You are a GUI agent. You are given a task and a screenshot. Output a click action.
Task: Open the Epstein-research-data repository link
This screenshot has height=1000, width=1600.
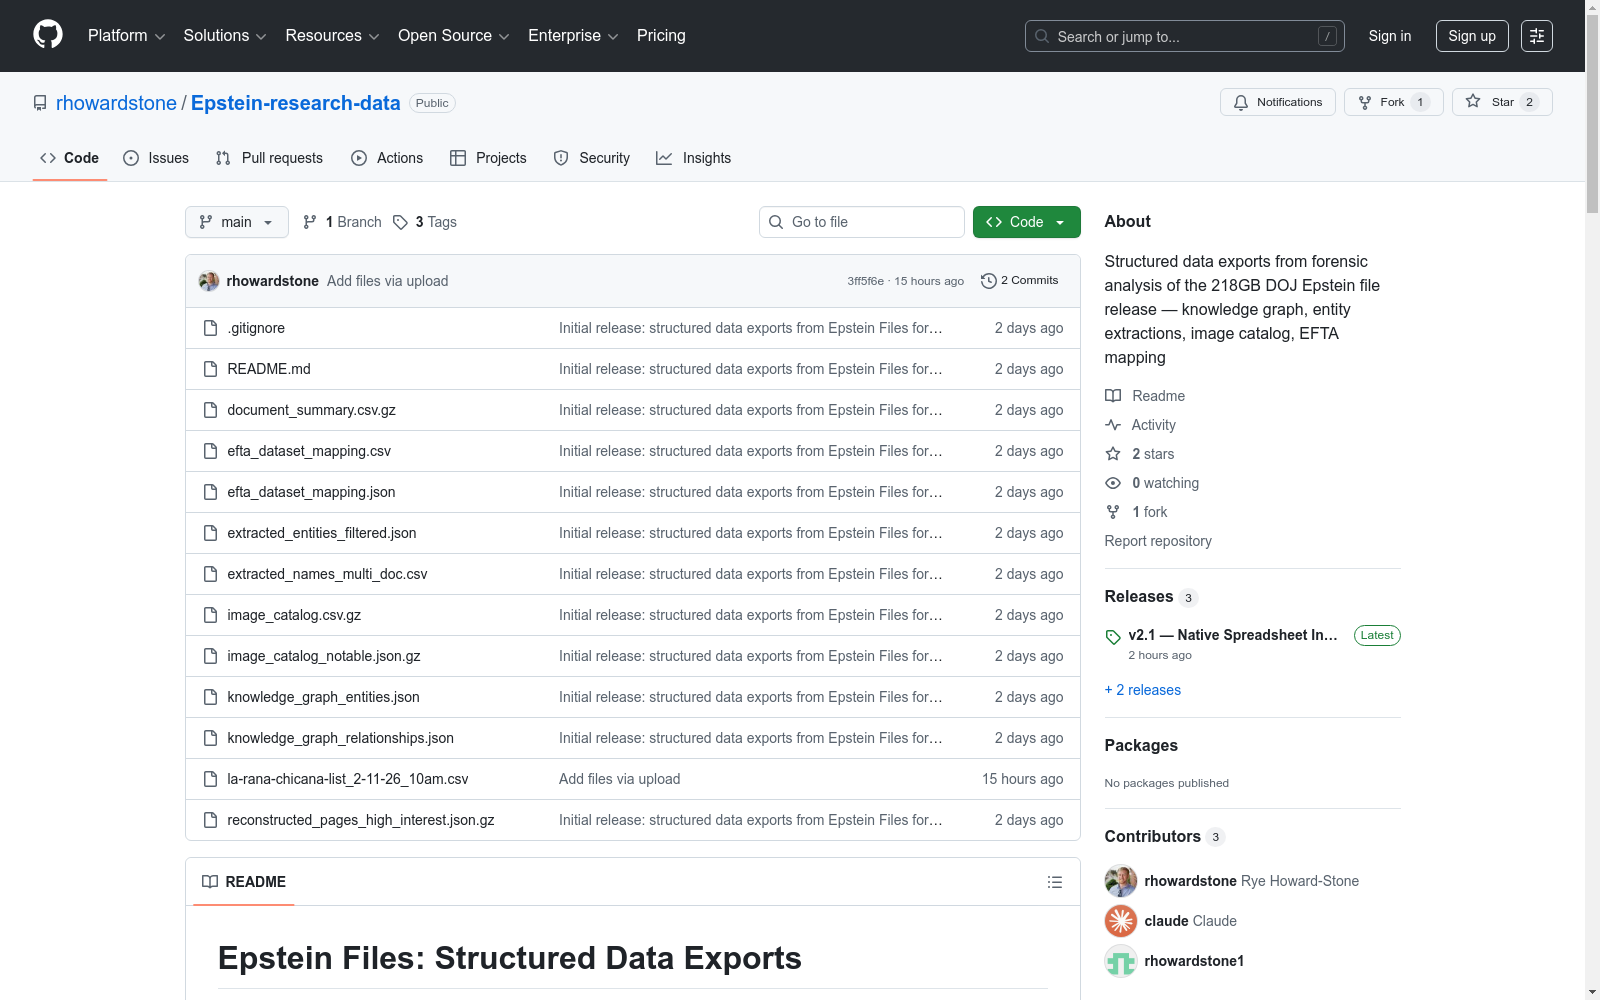(296, 103)
